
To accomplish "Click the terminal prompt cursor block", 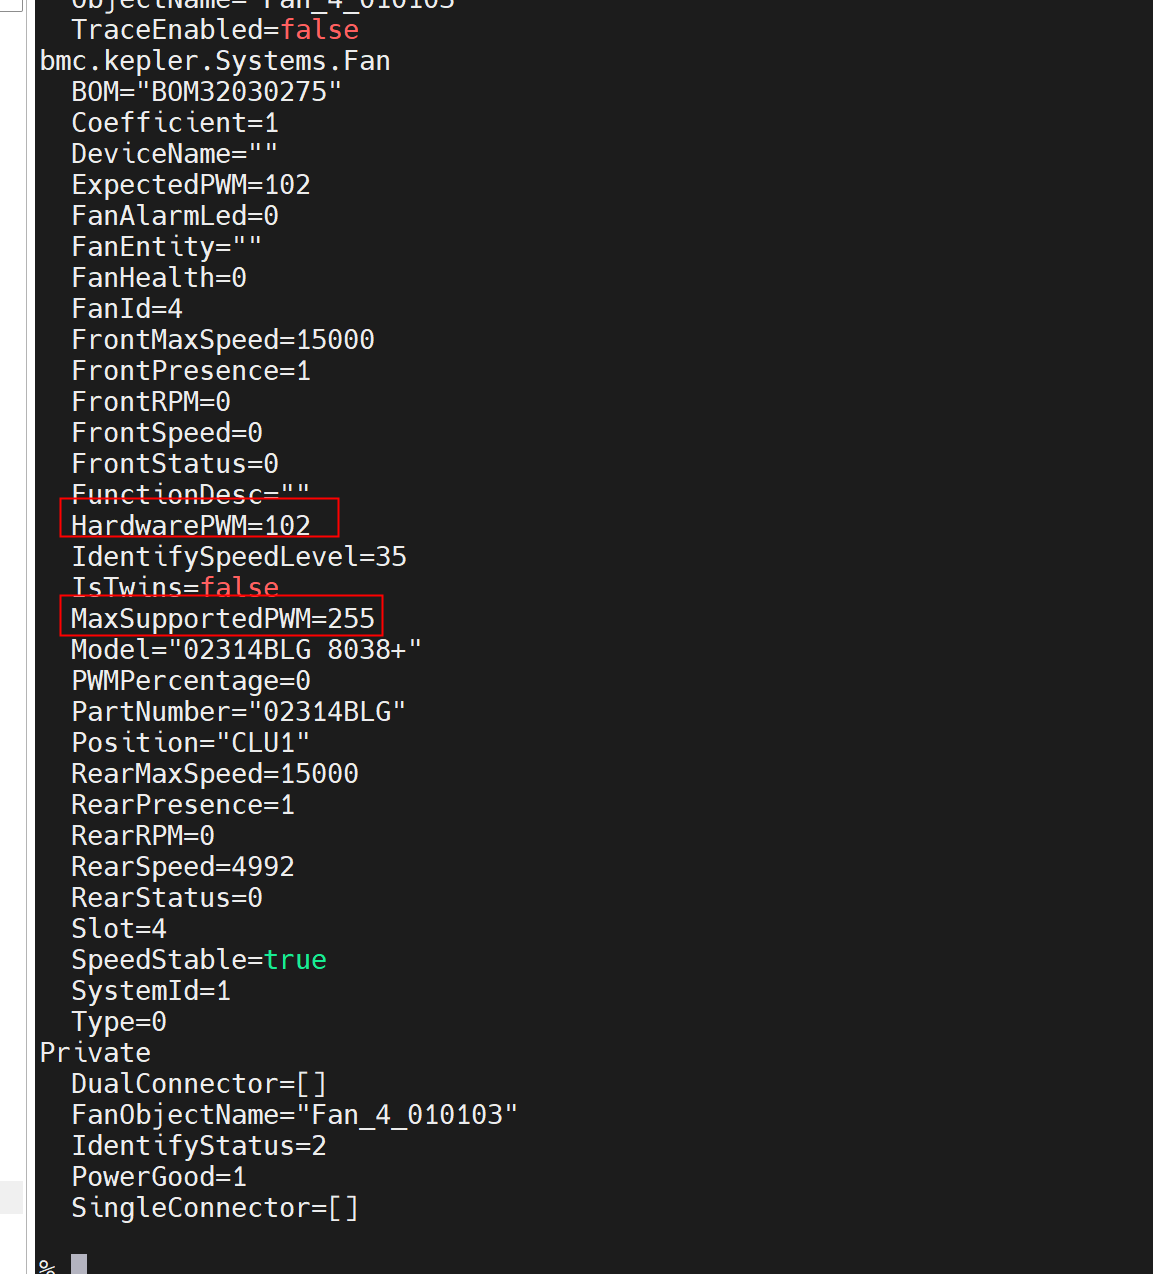I will pyautogui.click(x=79, y=1264).
